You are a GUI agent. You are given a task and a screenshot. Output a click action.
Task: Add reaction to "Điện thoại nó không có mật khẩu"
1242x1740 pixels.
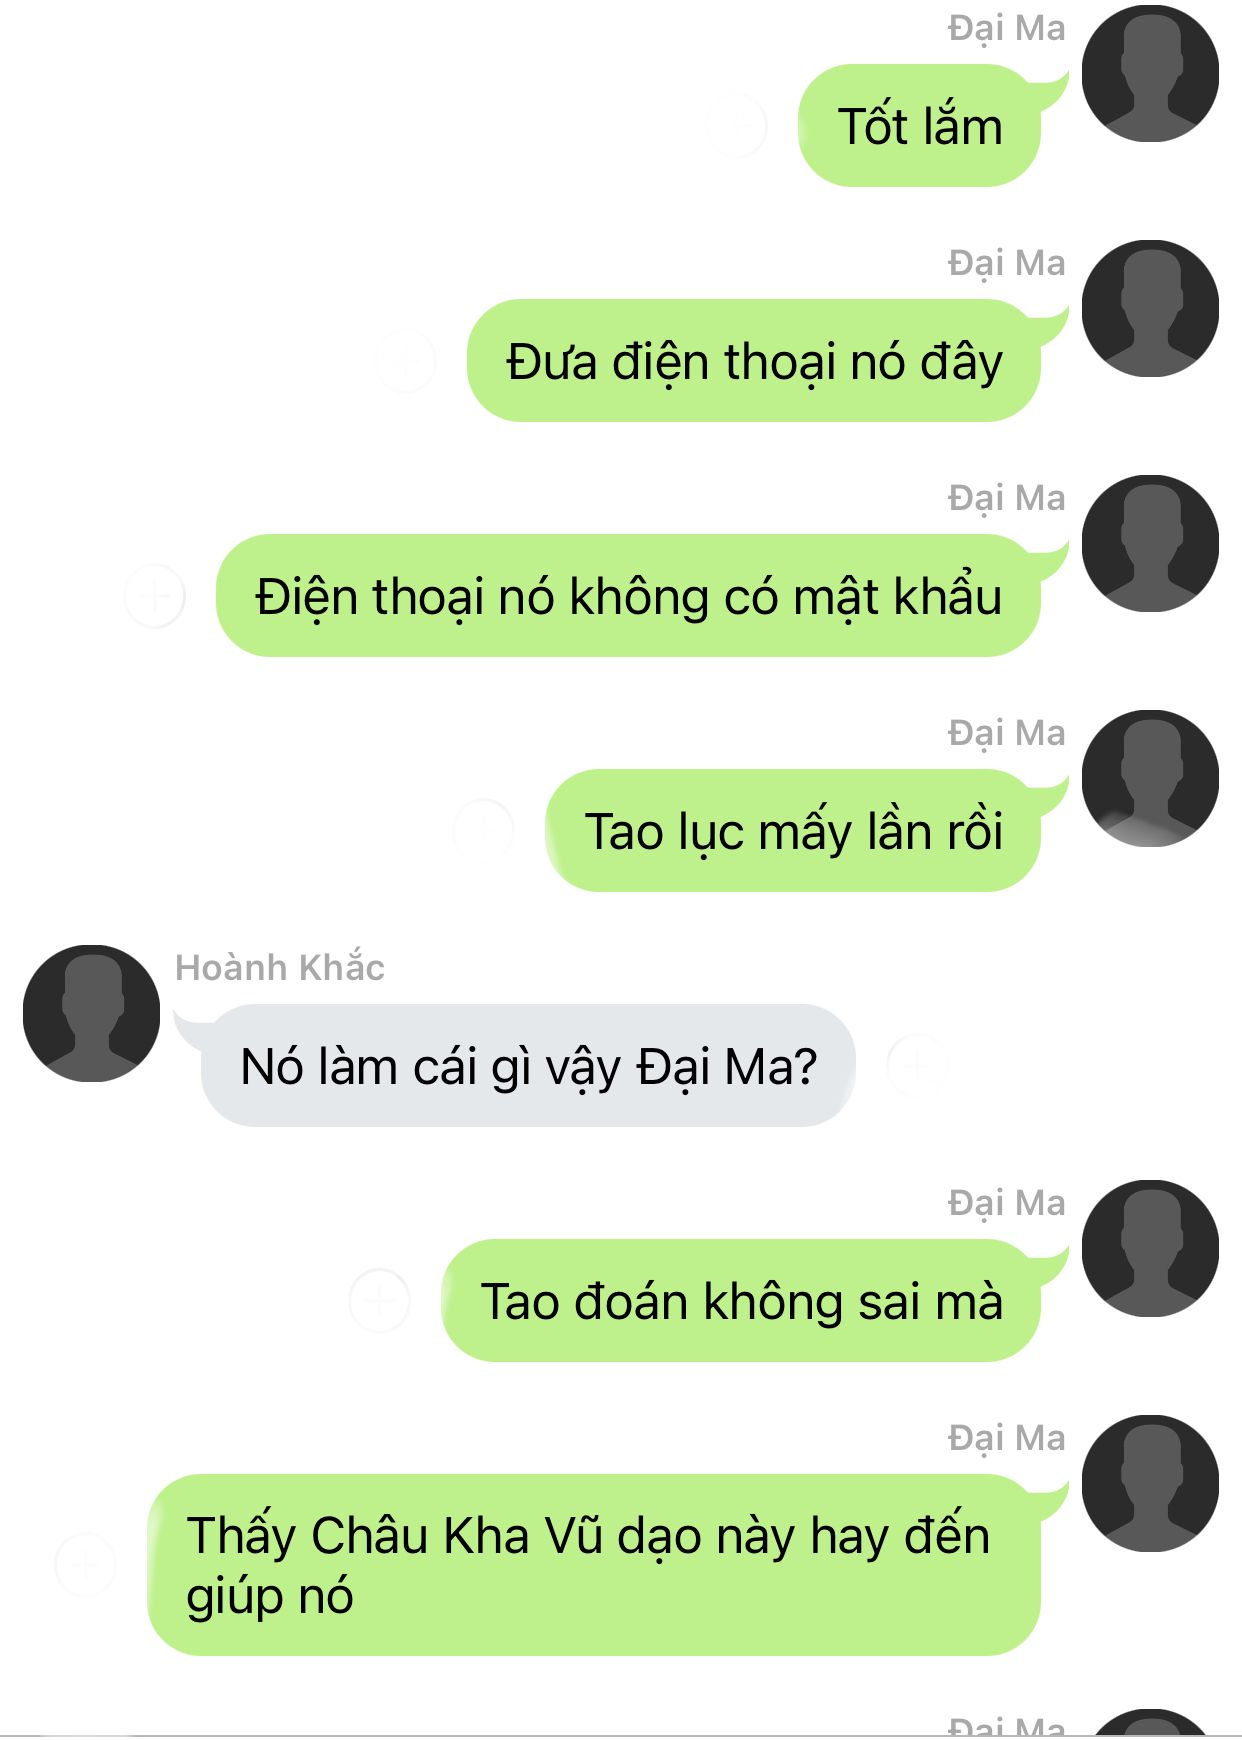[x=155, y=596]
